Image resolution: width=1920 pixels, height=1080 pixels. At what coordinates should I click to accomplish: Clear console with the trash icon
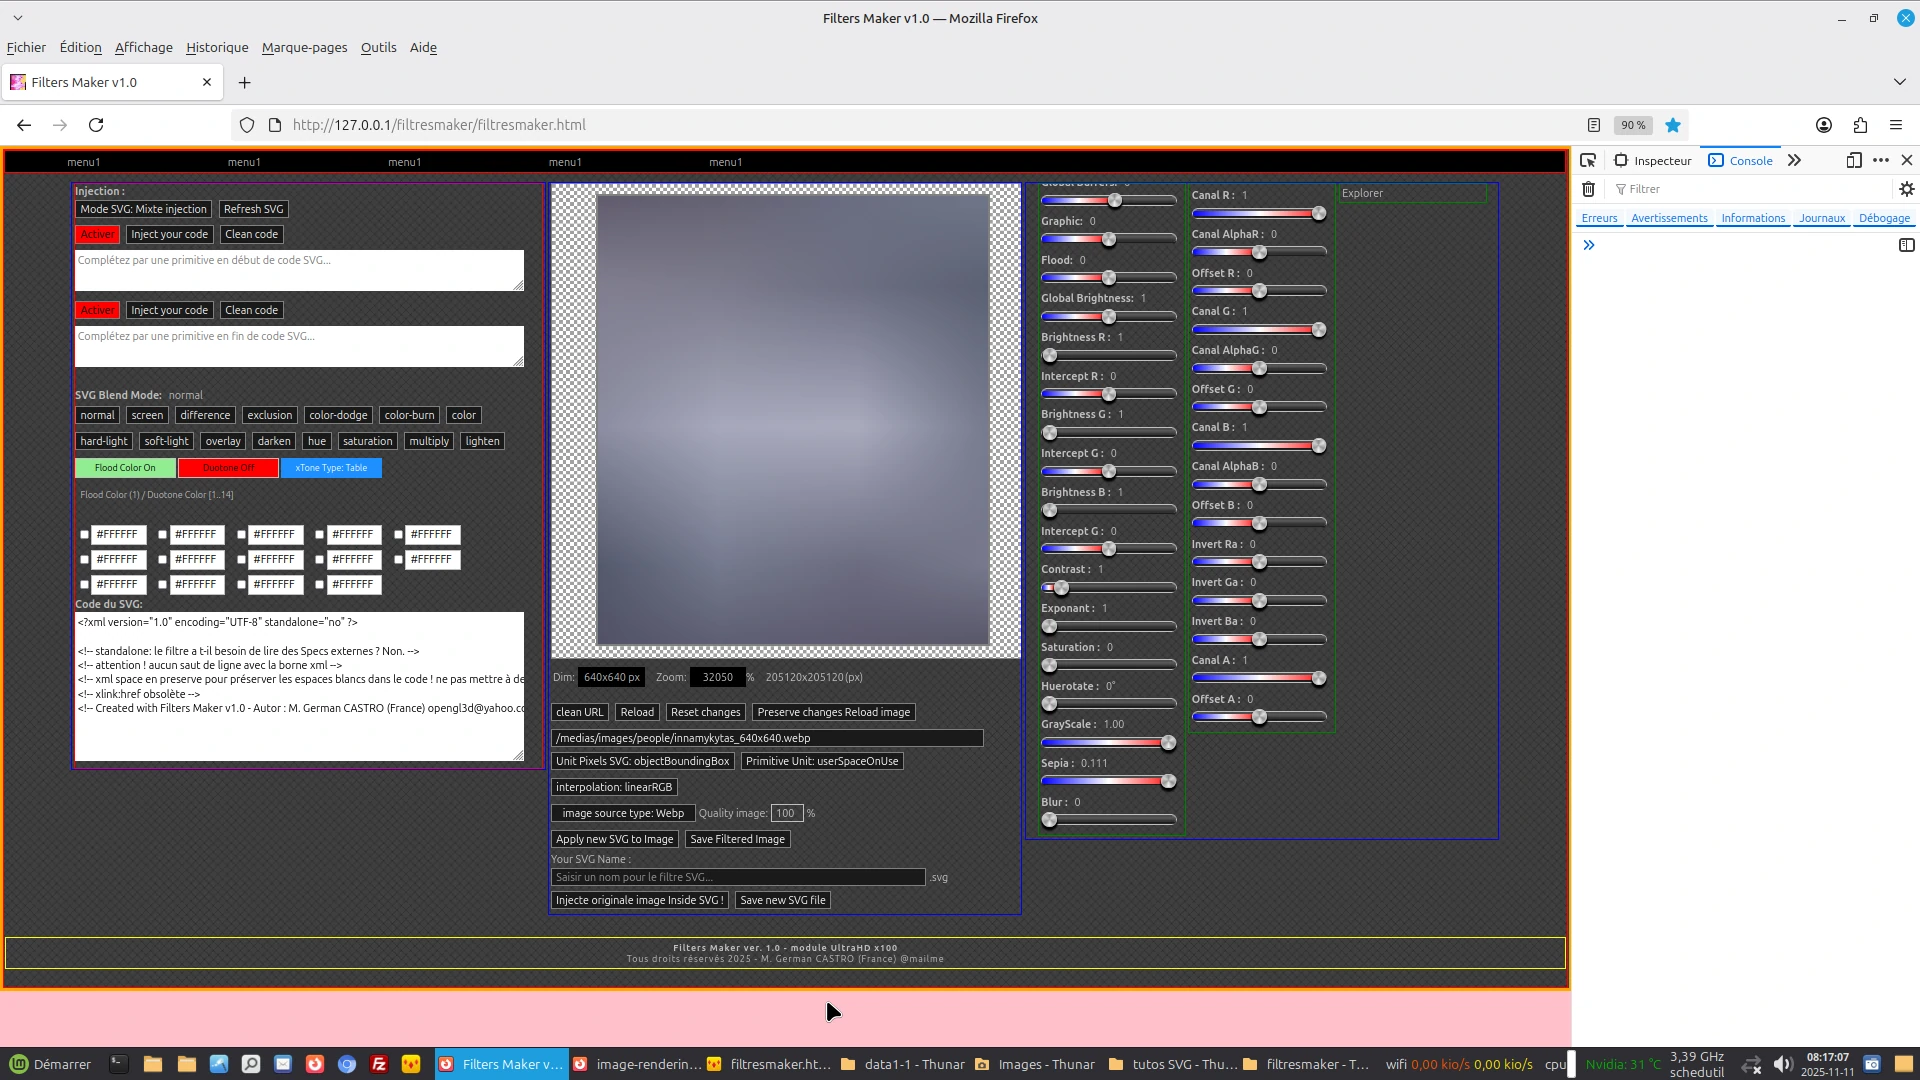(1588, 189)
